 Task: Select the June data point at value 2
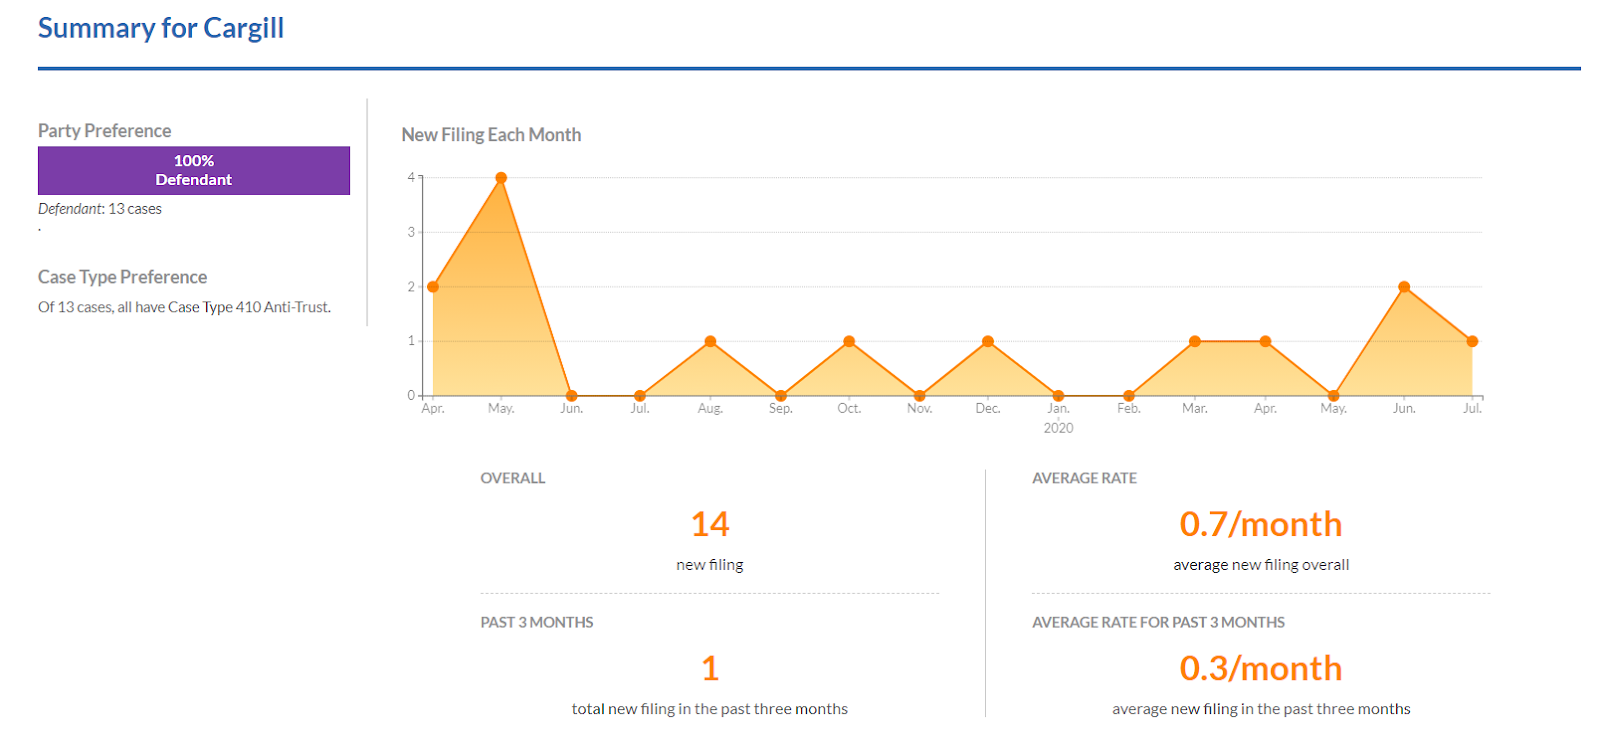(1404, 287)
